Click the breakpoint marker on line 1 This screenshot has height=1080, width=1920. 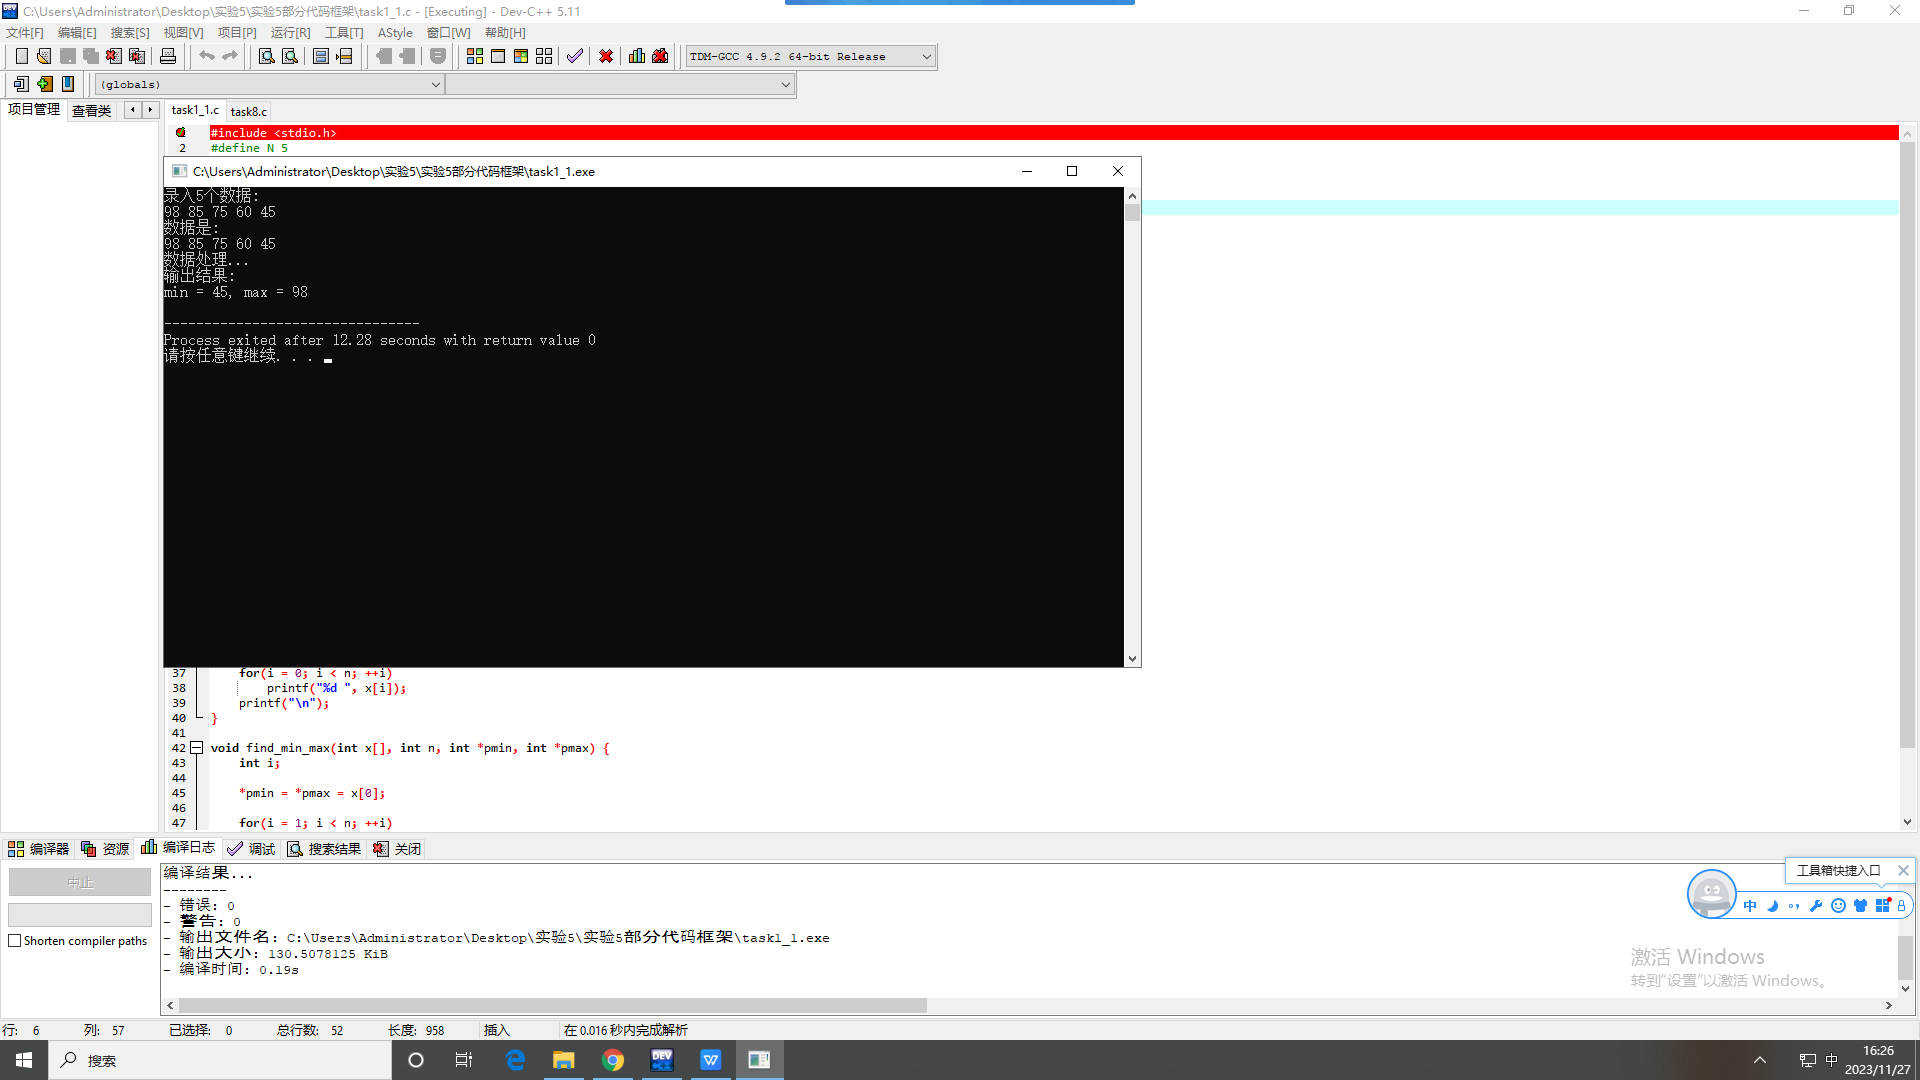point(181,132)
